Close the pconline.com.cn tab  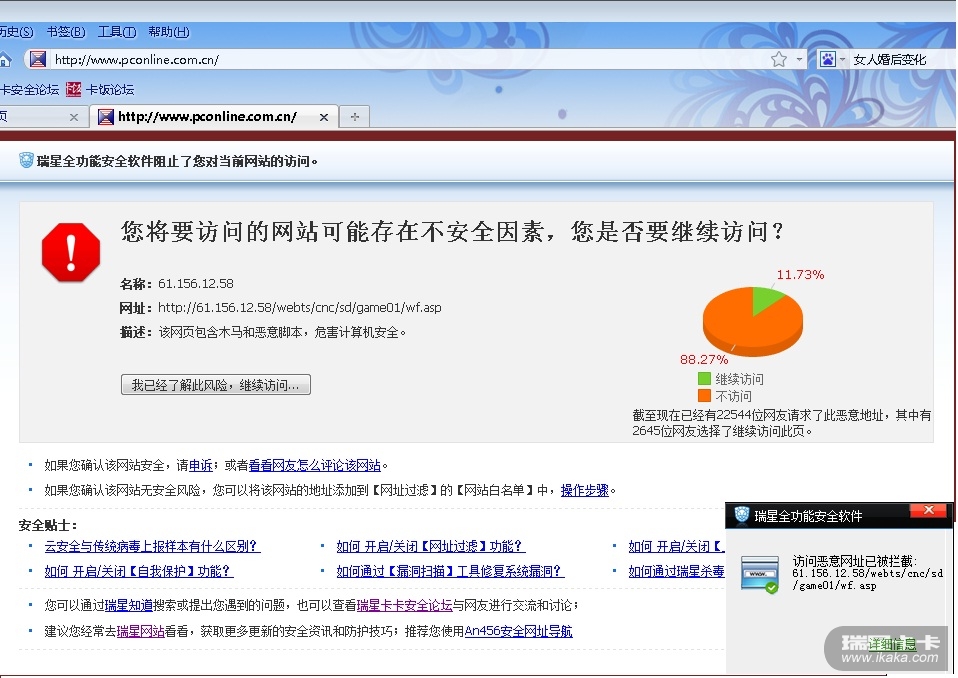pyautogui.click(x=324, y=117)
